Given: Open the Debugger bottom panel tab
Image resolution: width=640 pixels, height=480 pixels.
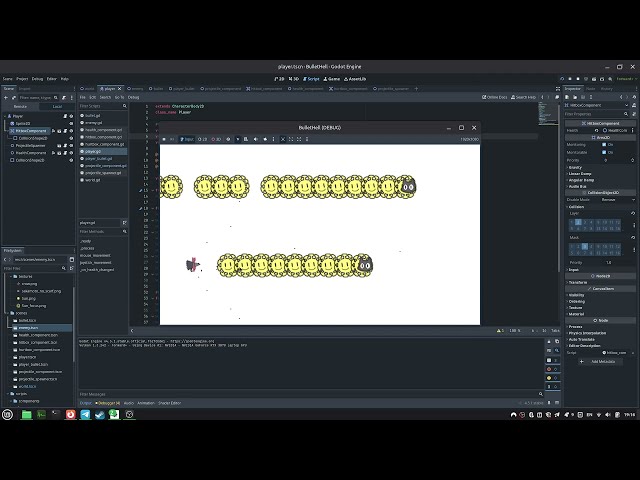Looking at the screenshot, I should point(108,403).
